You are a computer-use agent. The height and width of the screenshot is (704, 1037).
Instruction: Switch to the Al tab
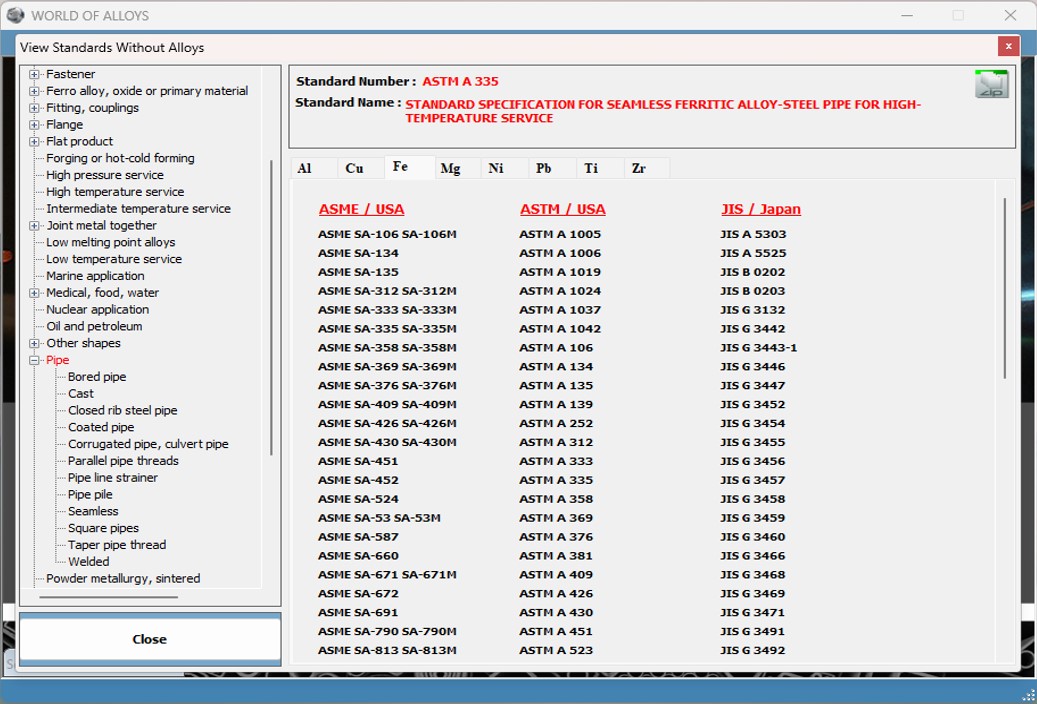click(314, 168)
